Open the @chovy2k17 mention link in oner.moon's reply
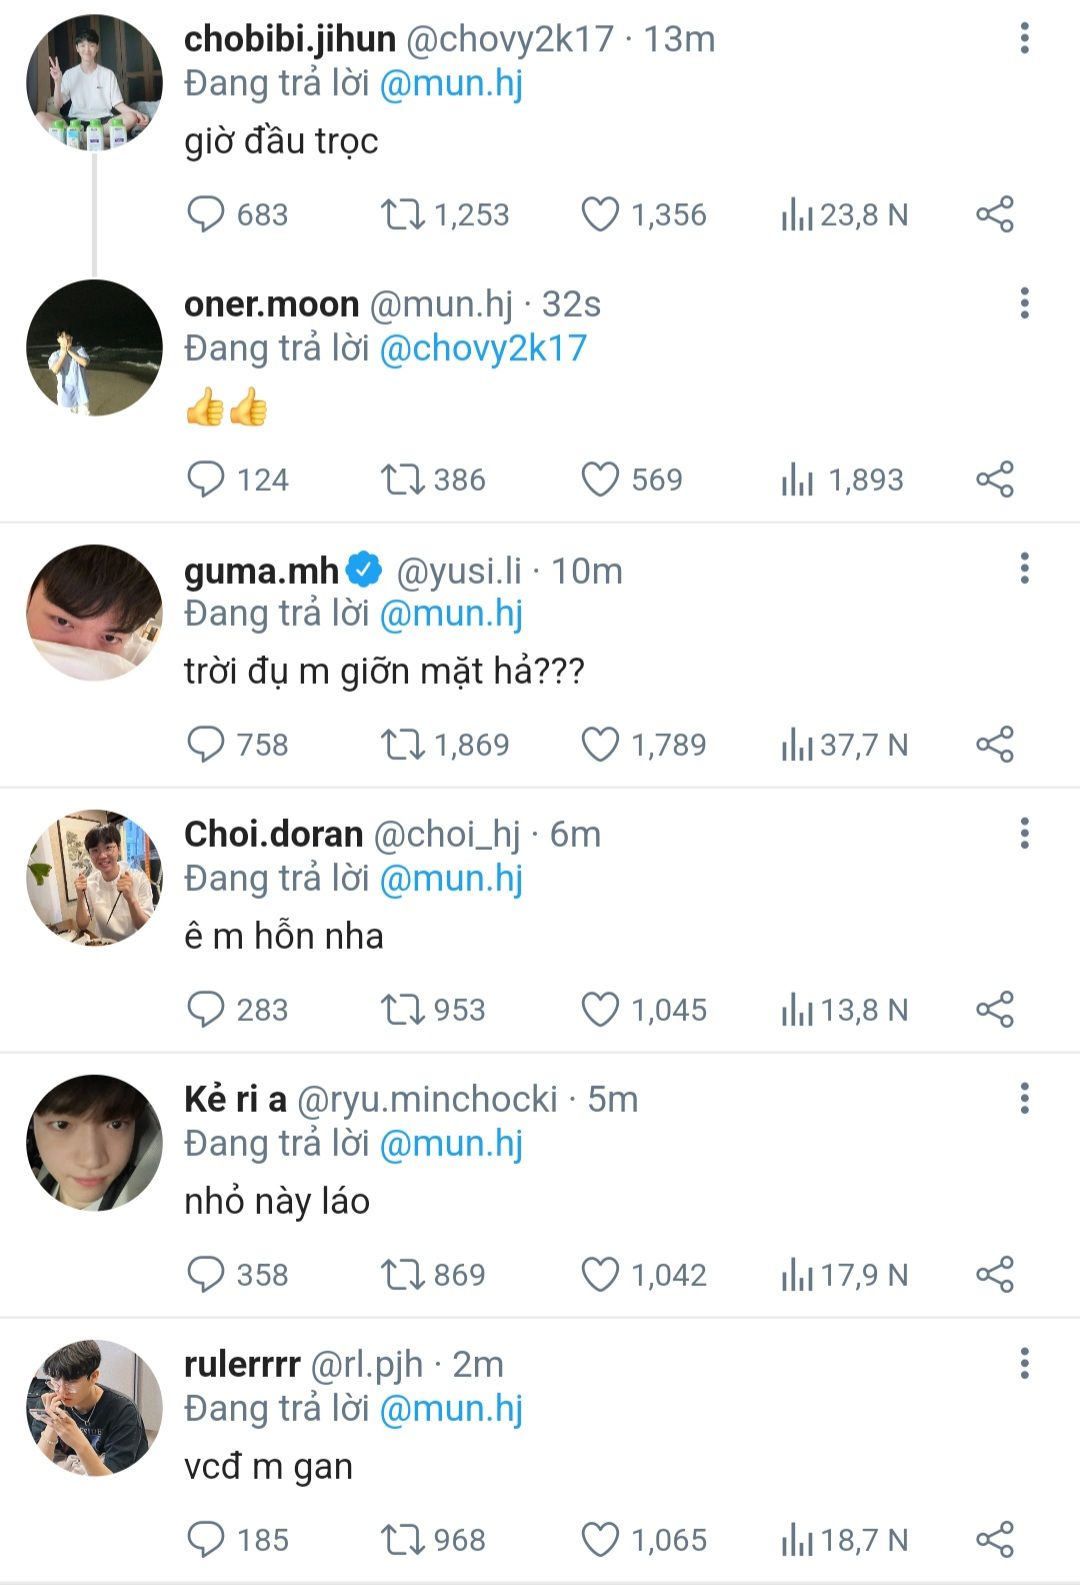 coord(483,349)
